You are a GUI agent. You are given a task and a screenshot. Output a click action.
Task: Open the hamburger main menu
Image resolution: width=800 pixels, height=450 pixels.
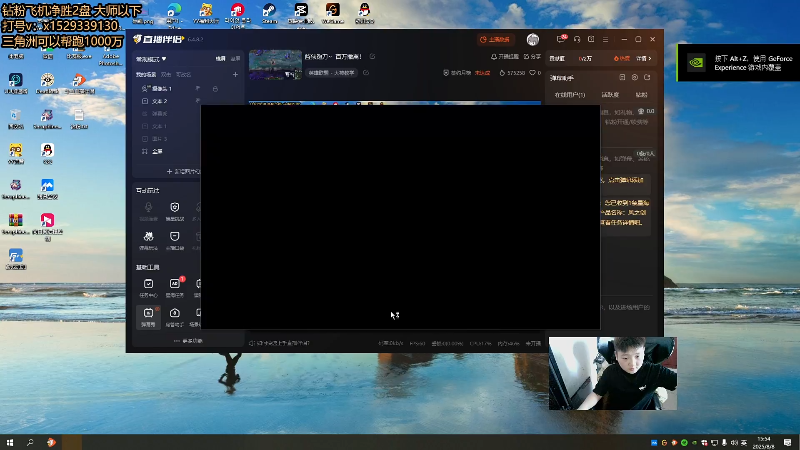click(x=605, y=39)
